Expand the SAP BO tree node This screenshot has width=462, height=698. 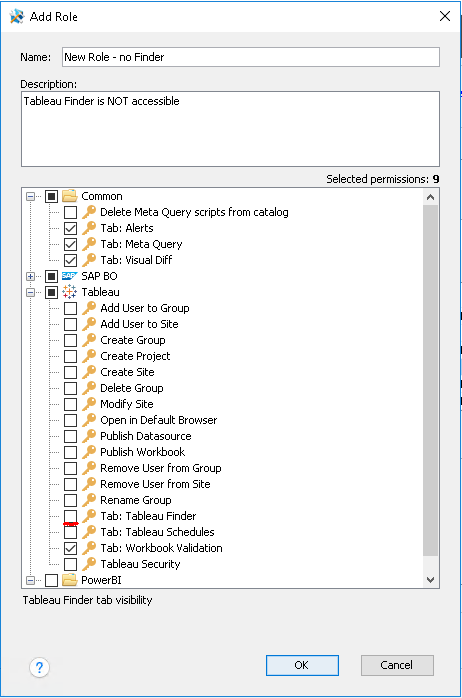[30, 276]
